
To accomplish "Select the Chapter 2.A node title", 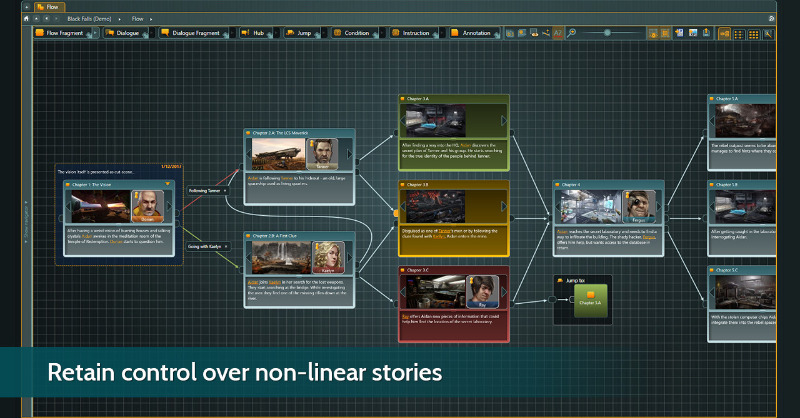I will click(280, 133).
